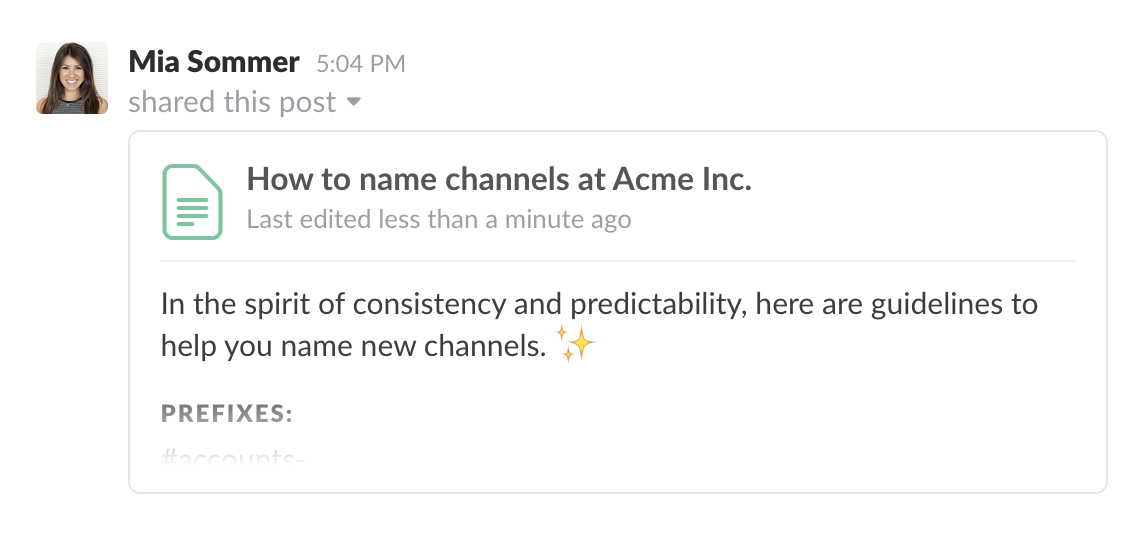Screen dimensions: 1146x534
Task: Click the 5:04 PM message timestamp
Action: point(360,63)
